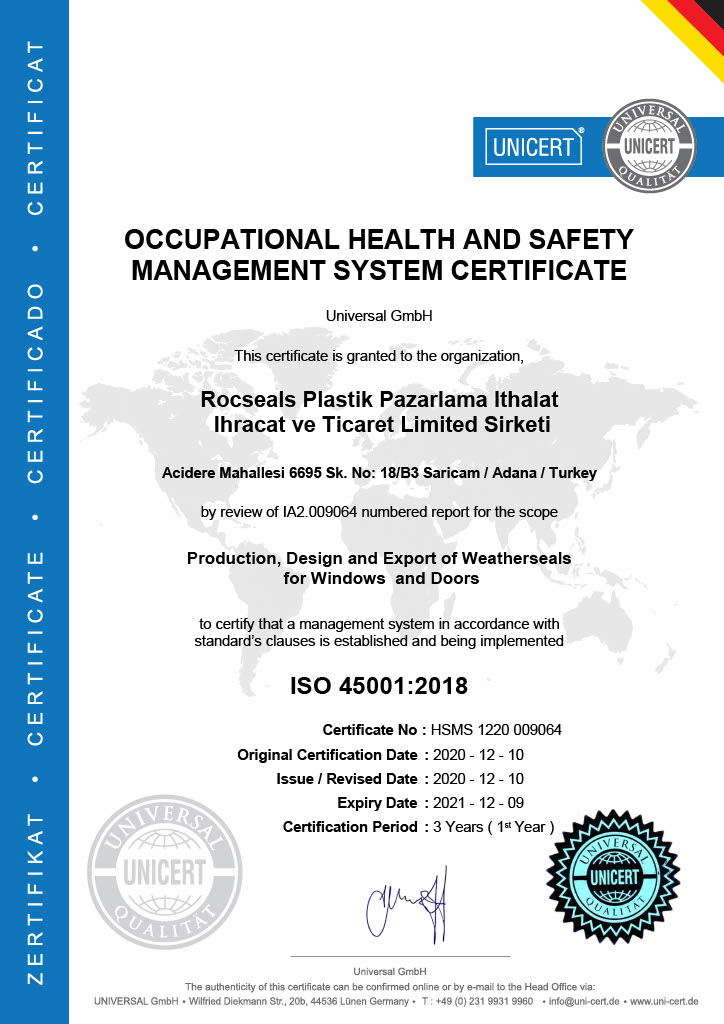Click the issue/revised date value 2020 - 12 - 10
The width and height of the screenshot is (724, 1024).
point(479,779)
